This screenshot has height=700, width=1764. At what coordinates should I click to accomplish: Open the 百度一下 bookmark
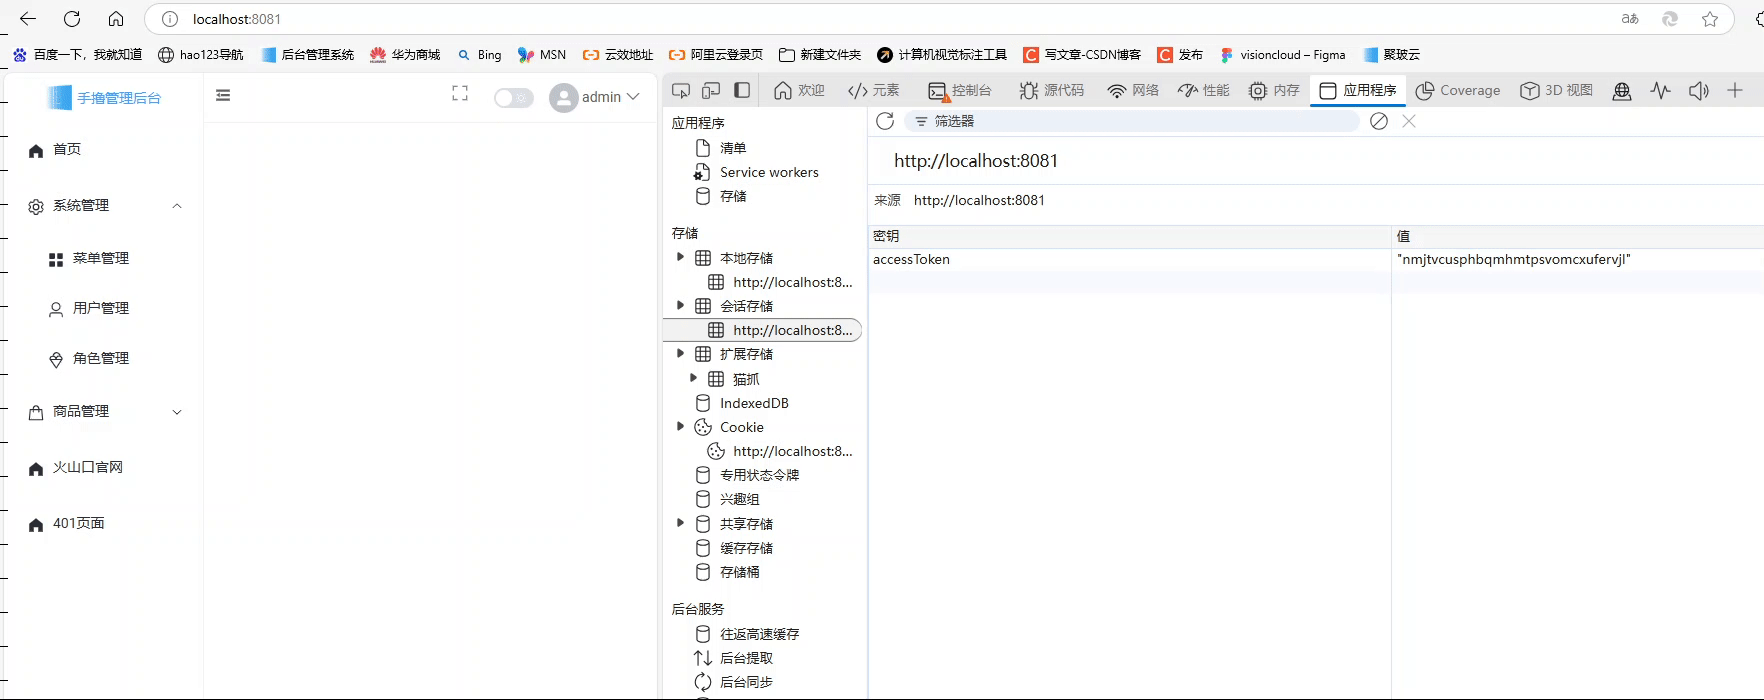tap(77, 55)
